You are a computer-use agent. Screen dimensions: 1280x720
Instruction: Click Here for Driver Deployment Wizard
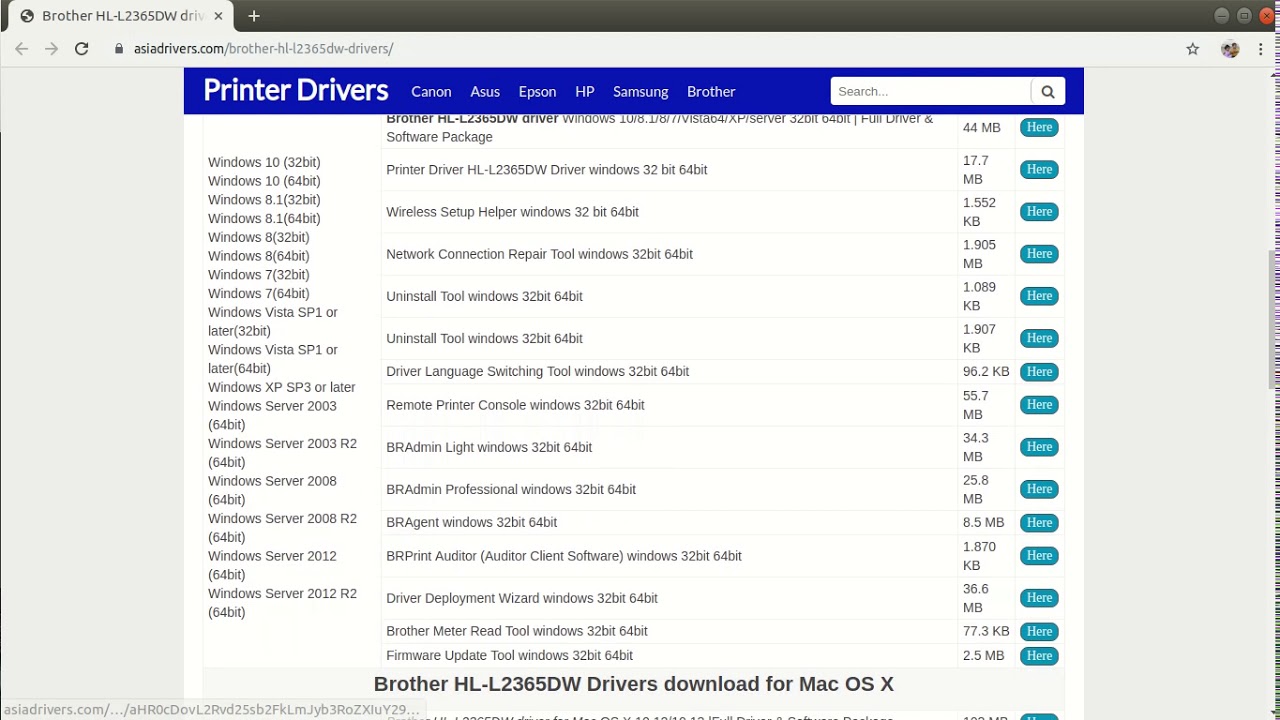click(1039, 597)
